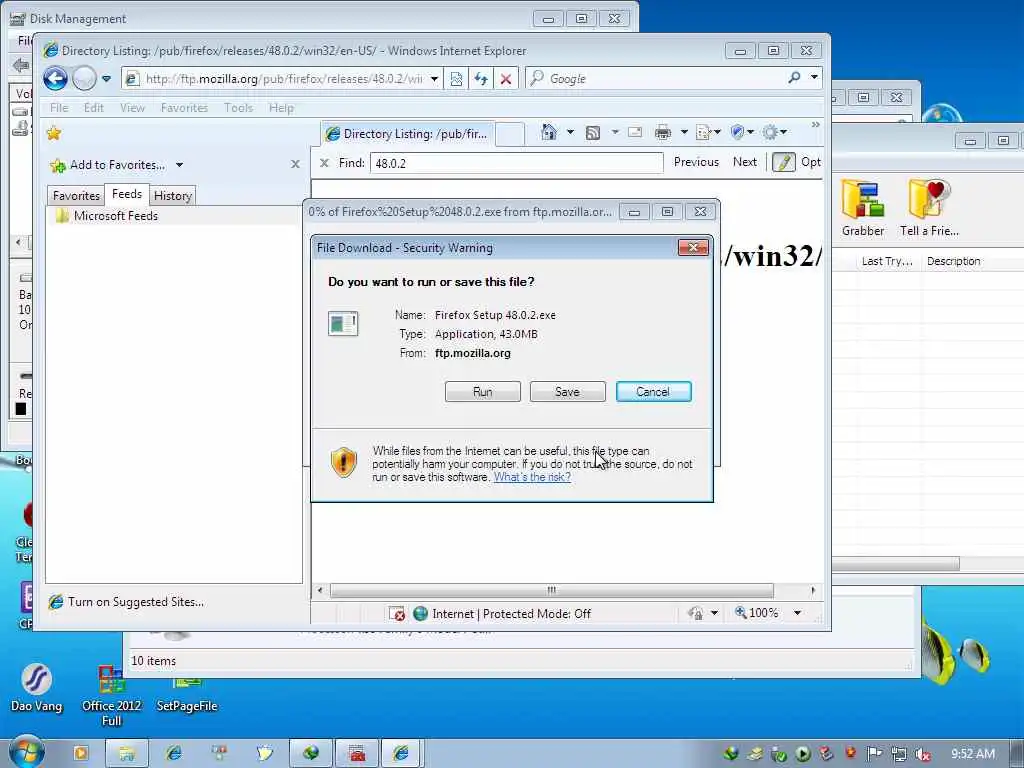Click the horizontal scrollbar in IE page
The height and width of the screenshot is (768, 1024).
(552, 590)
